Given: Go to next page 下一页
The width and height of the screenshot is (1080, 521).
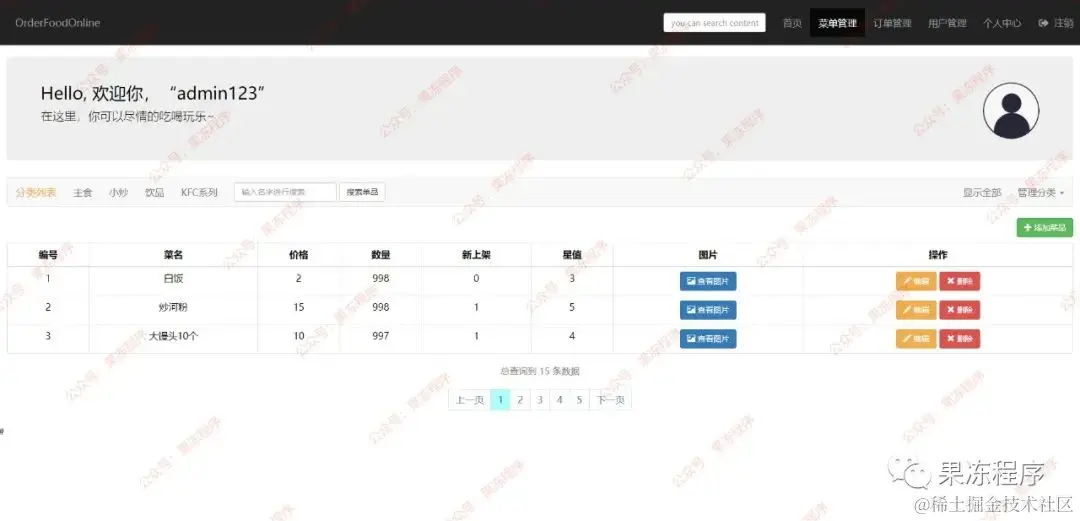Looking at the screenshot, I should [610, 400].
